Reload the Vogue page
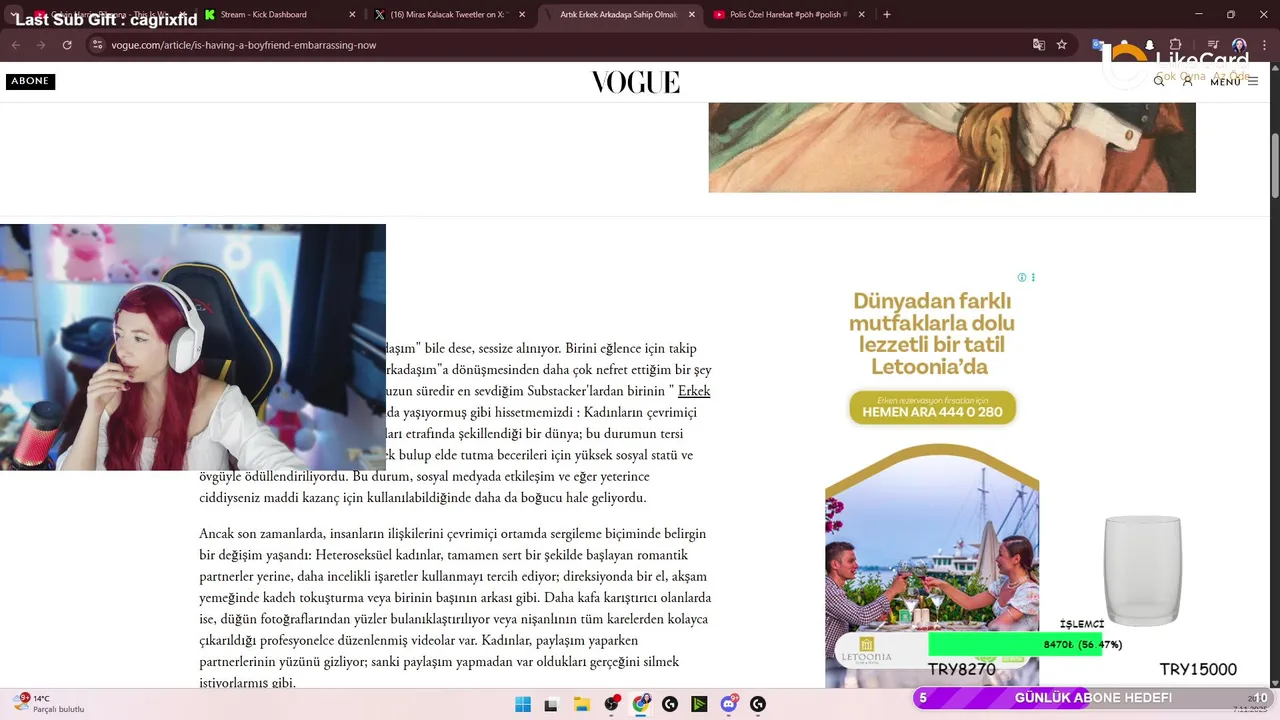Screen dimensions: 1280x720 67,45
